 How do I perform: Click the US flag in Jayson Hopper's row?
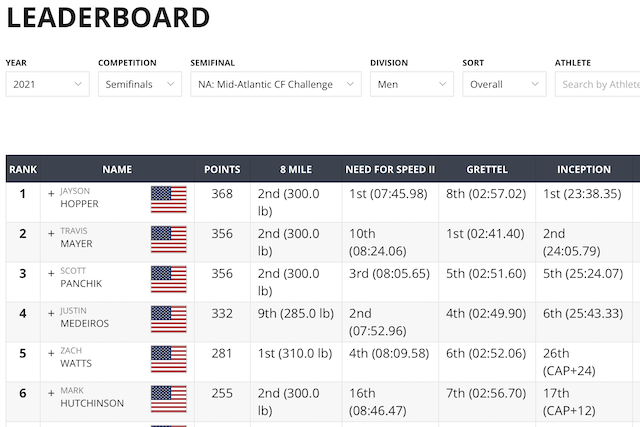(x=169, y=200)
